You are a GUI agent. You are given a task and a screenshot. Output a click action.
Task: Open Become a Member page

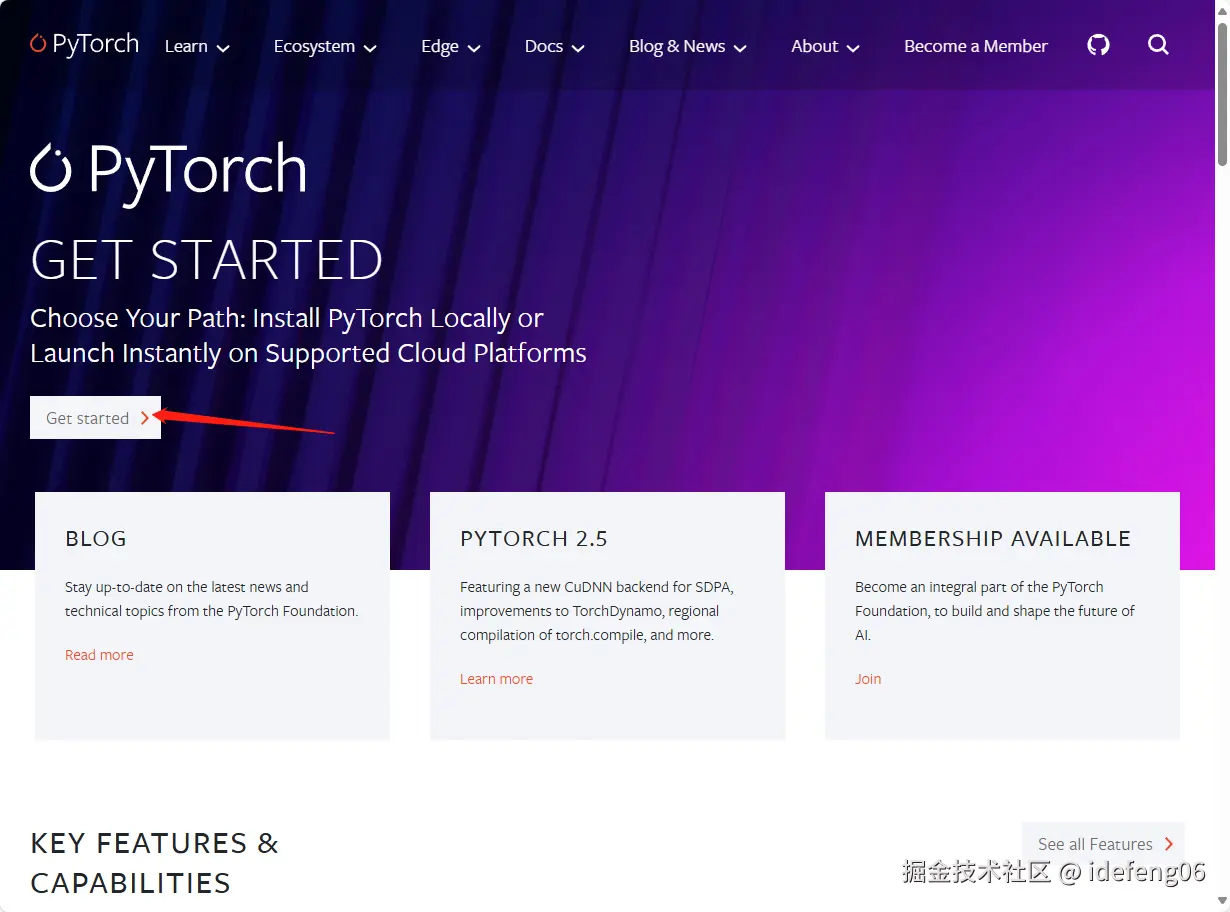976,46
